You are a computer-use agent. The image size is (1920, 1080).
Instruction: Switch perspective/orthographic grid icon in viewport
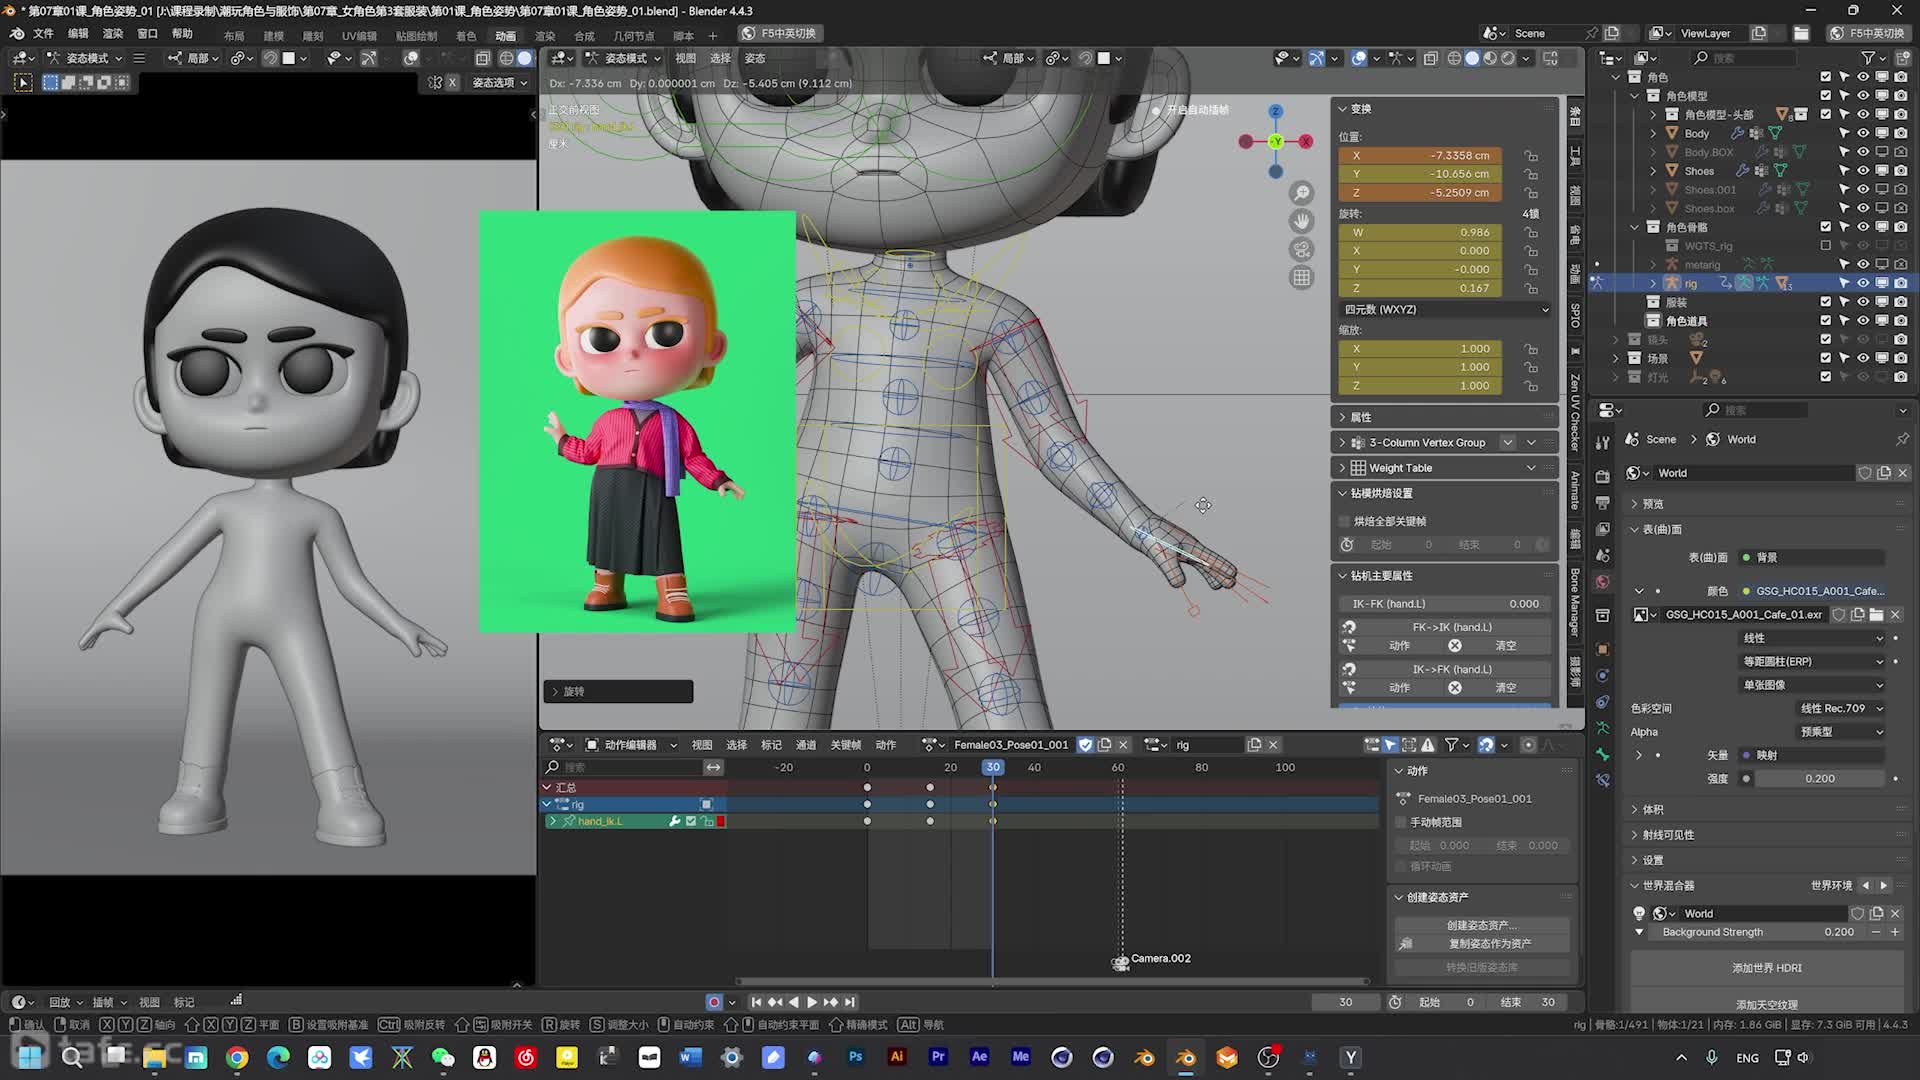[x=1301, y=278]
